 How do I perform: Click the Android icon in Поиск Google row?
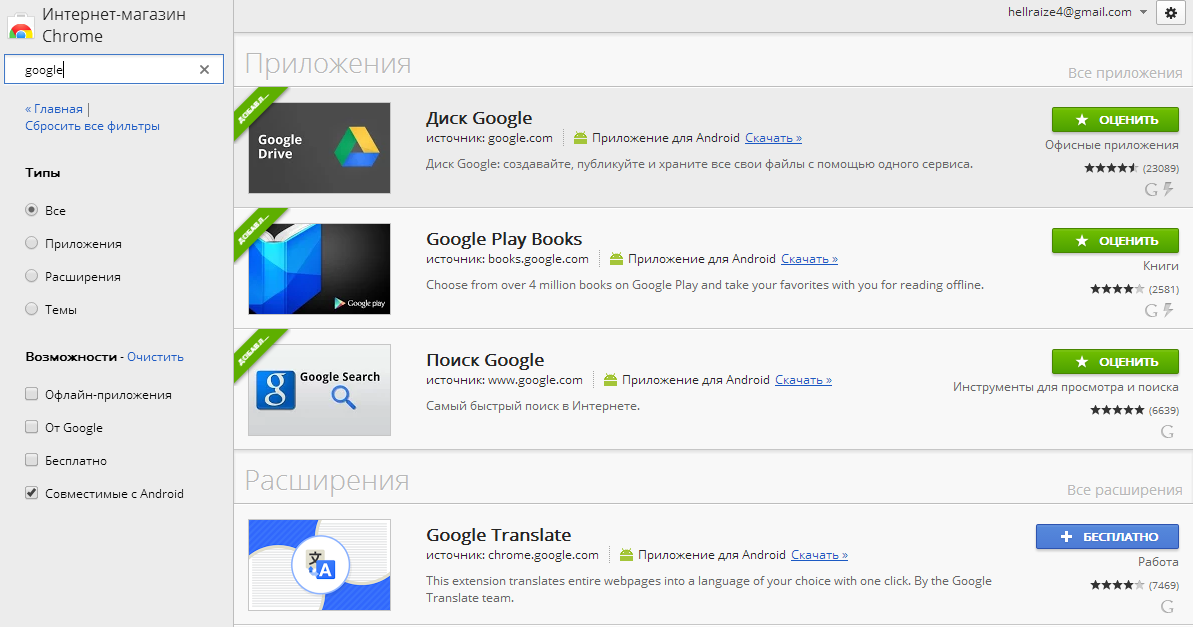coord(610,380)
